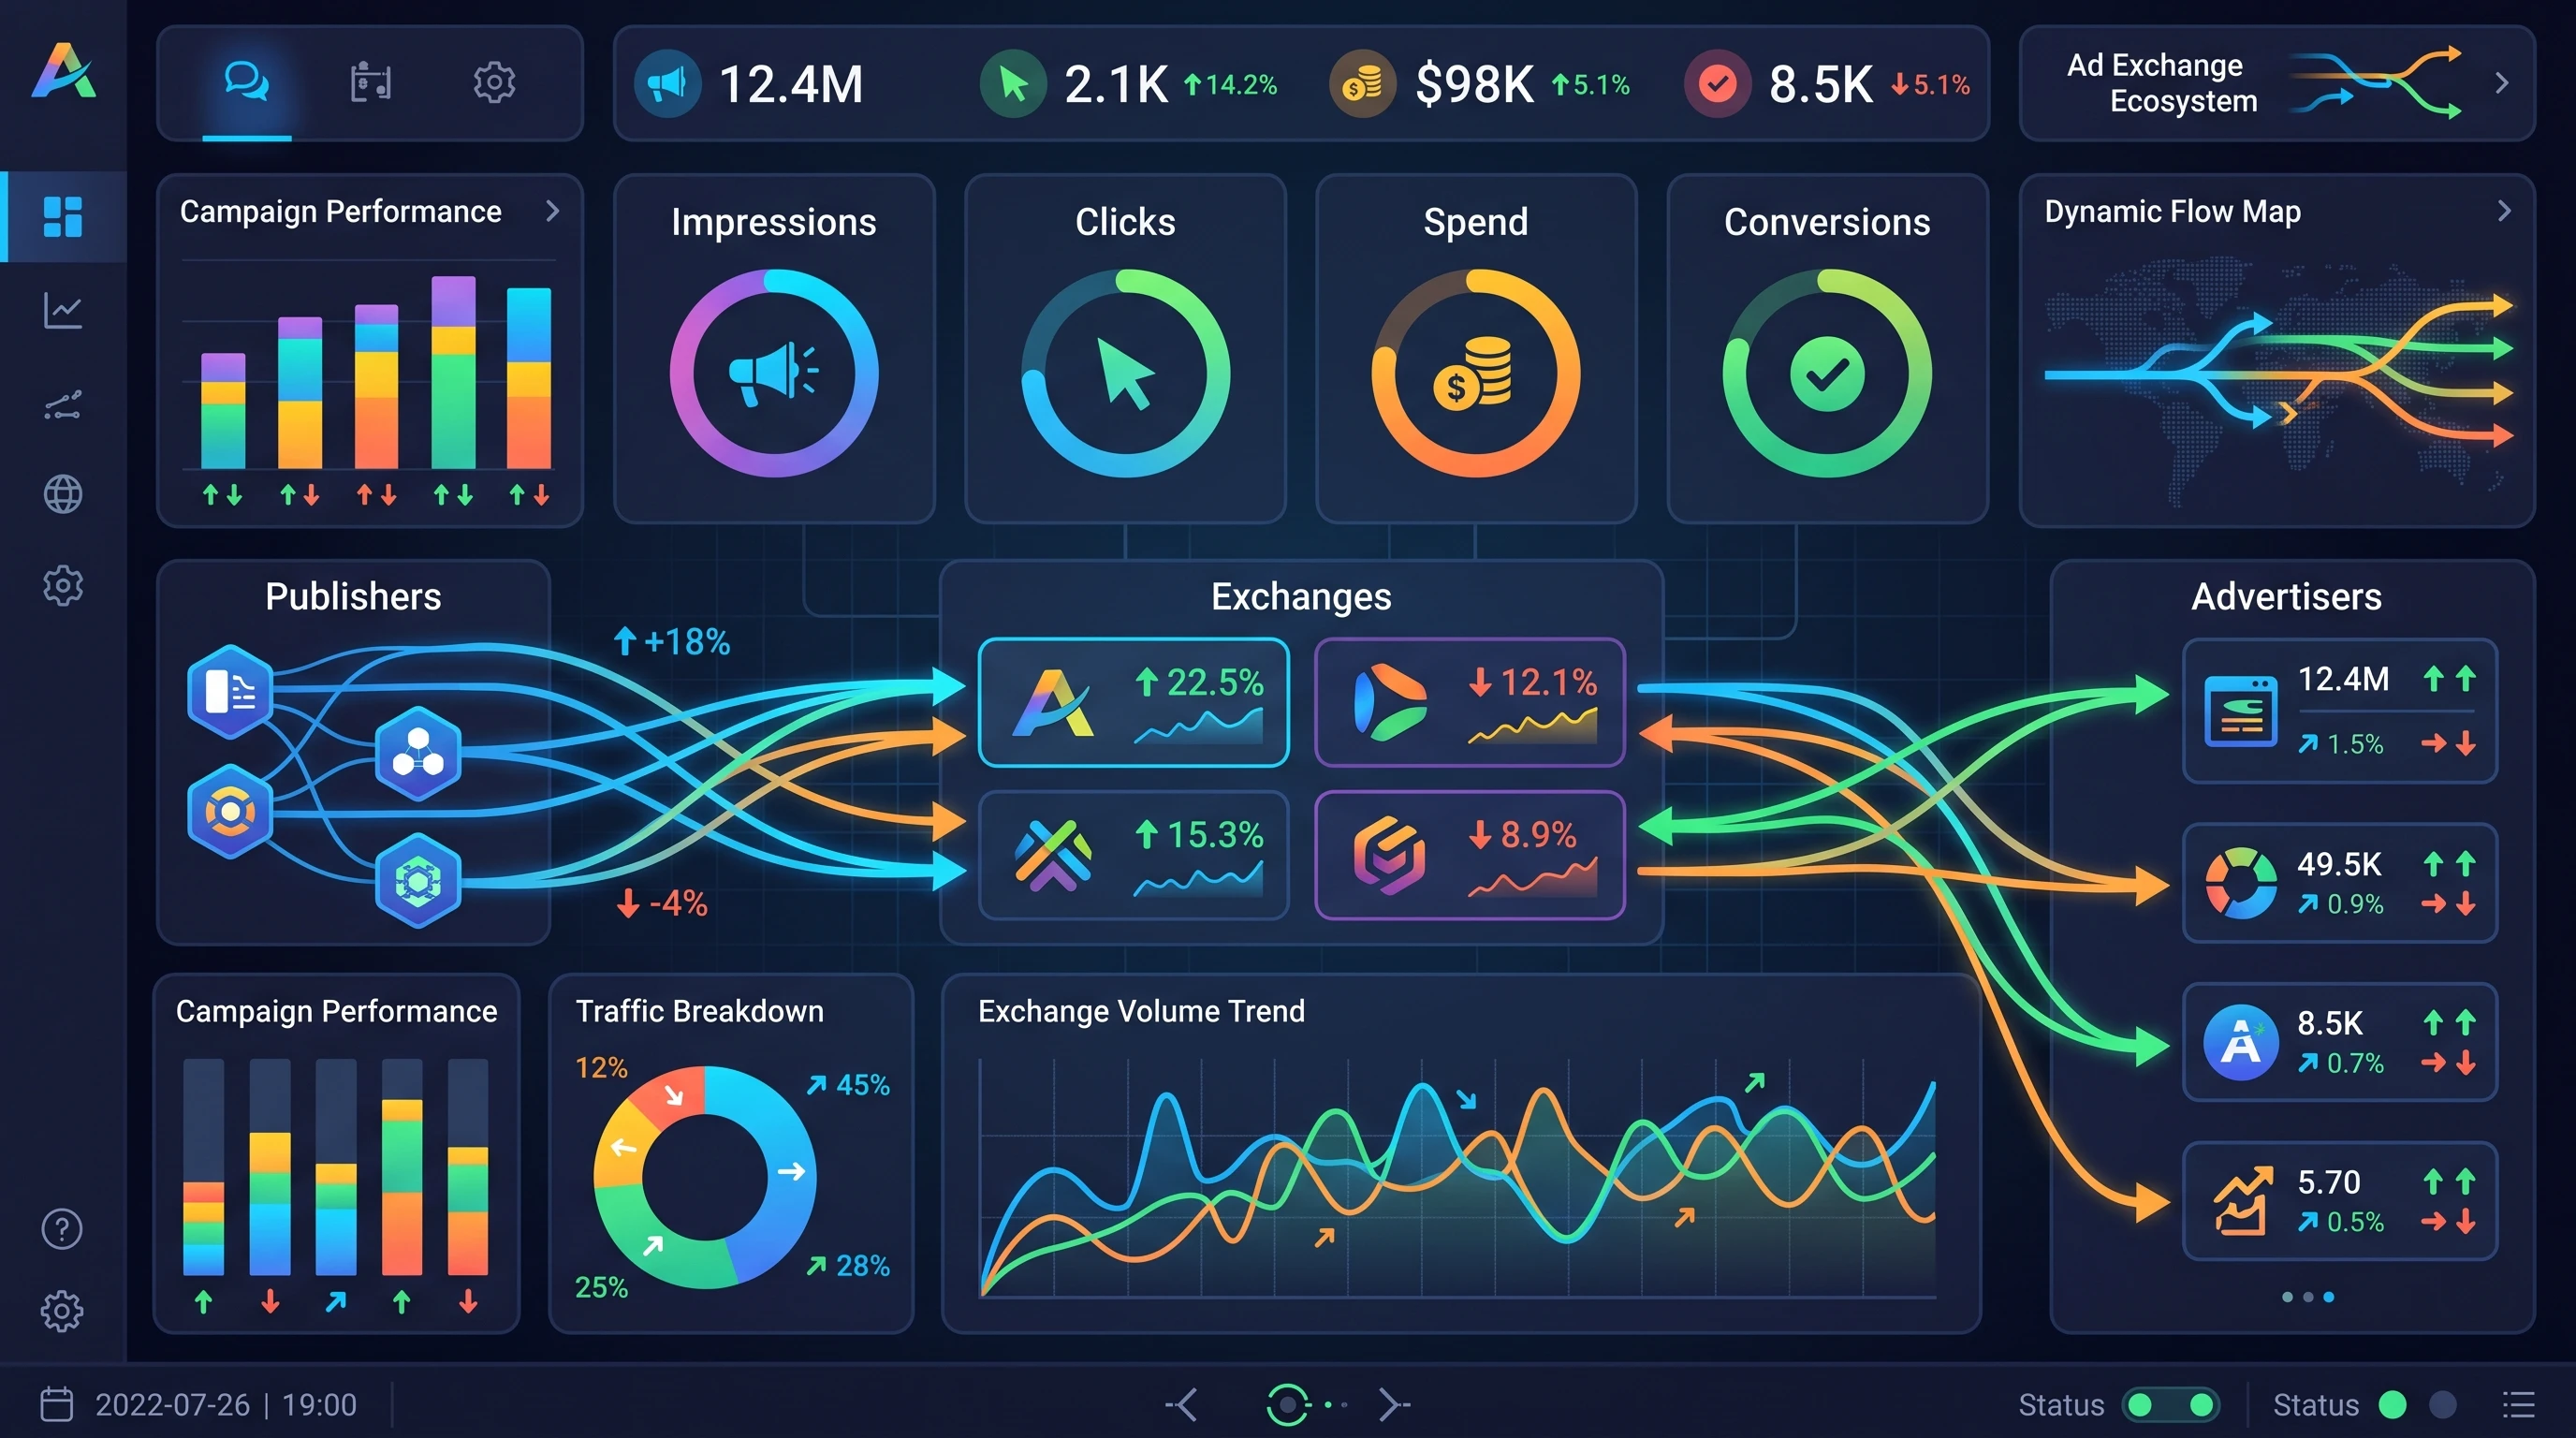
Task: Open the Spend coins ring
Action: click(1476, 373)
